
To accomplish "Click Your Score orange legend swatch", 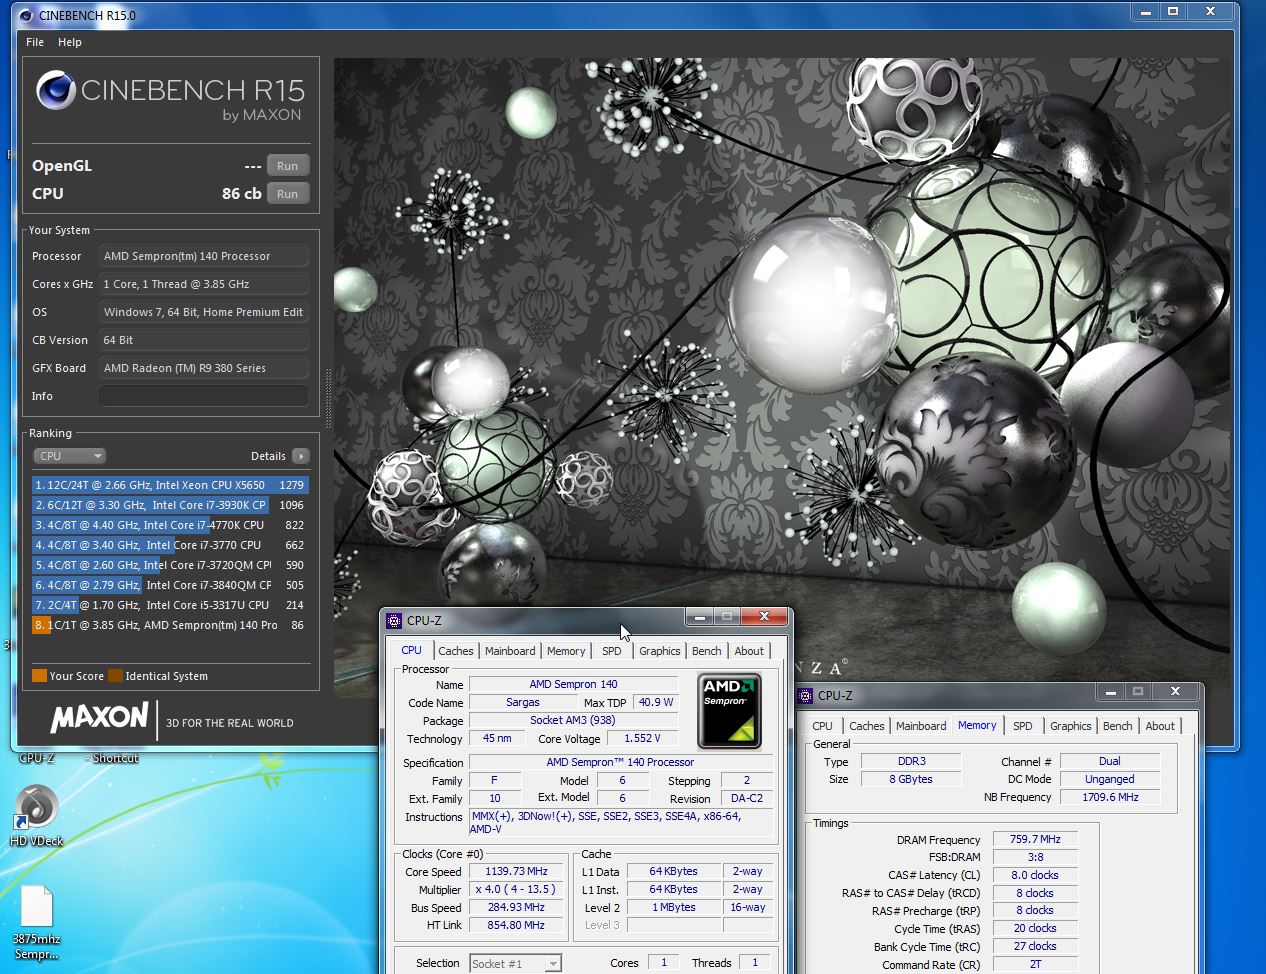I will [x=40, y=676].
